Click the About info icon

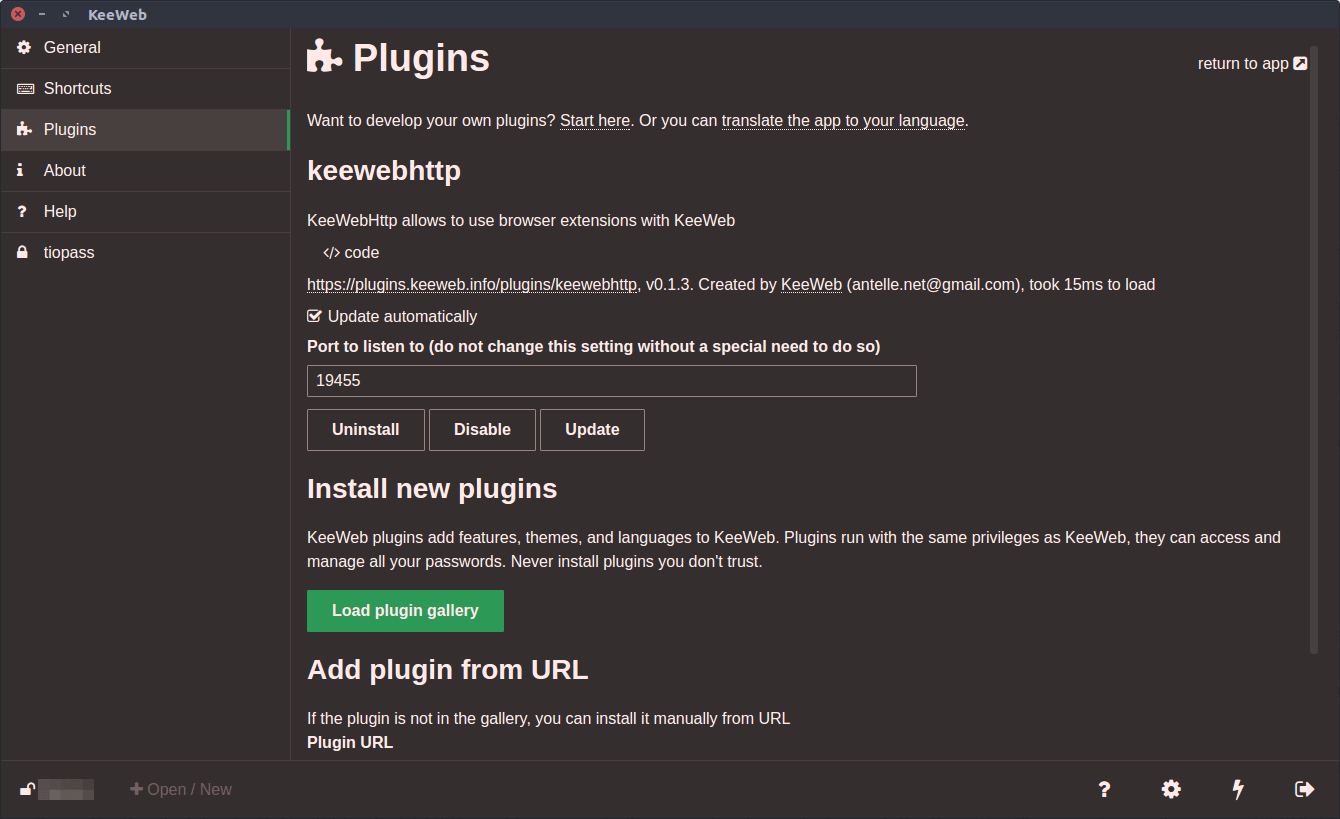coord(20,170)
